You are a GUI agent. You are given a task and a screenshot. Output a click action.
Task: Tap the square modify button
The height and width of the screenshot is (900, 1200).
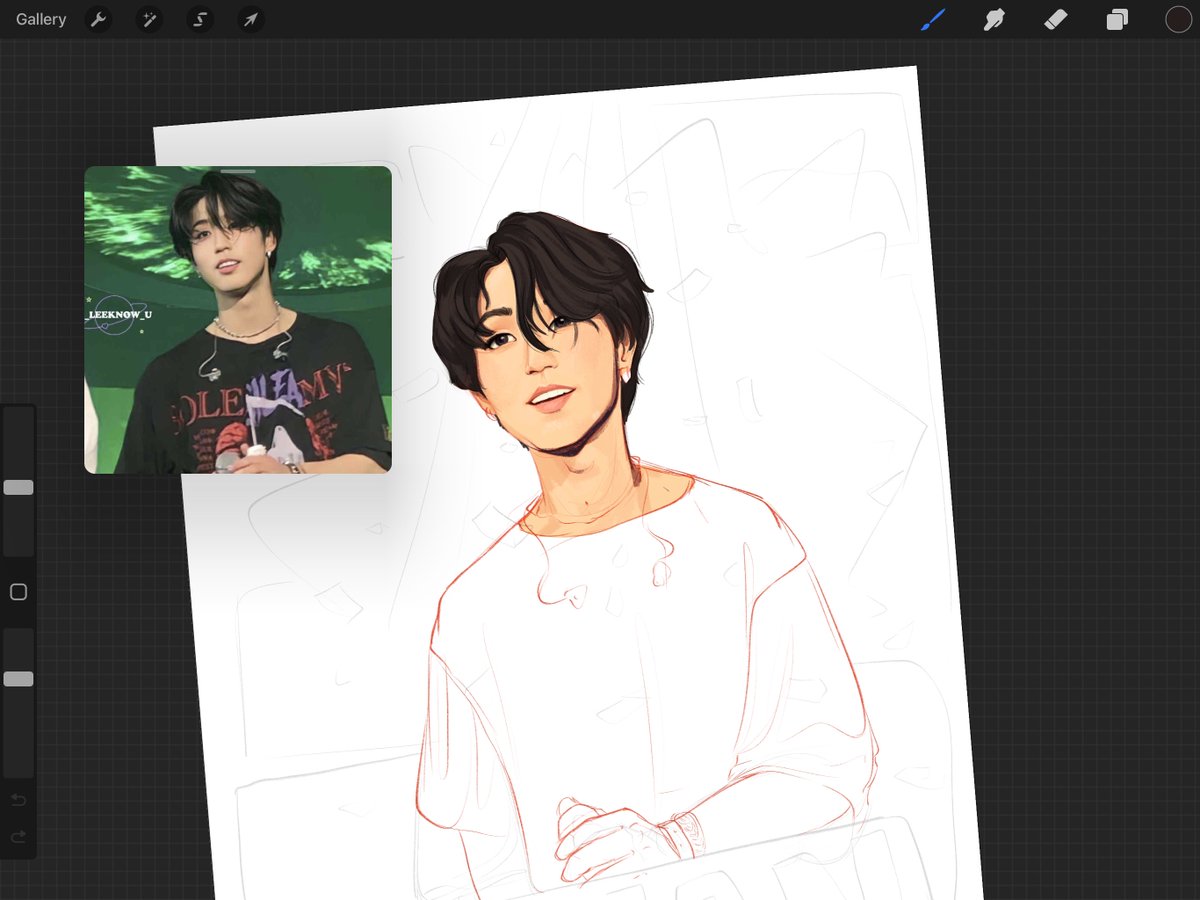point(18,592)
